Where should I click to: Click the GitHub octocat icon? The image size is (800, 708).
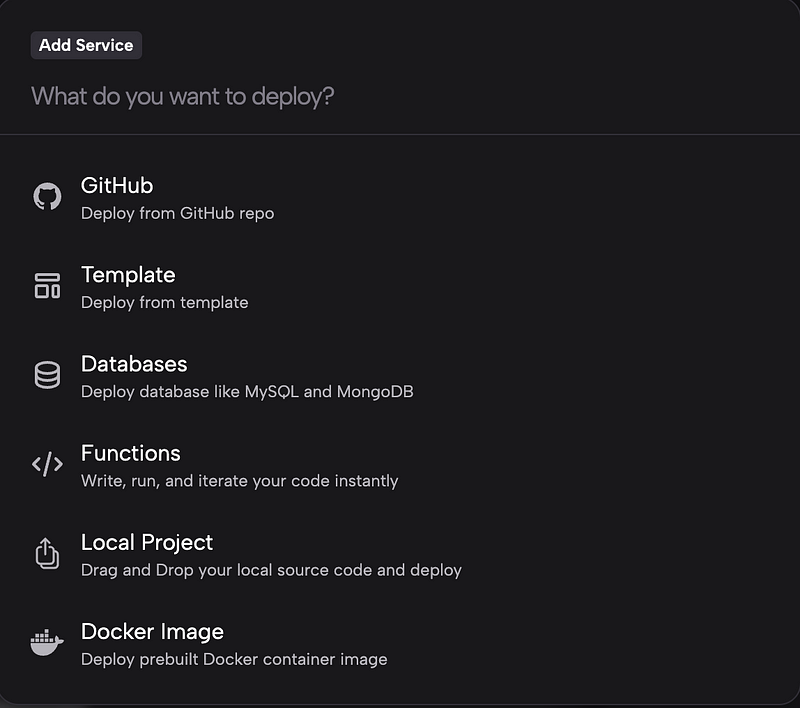click(x=47, y=196)
